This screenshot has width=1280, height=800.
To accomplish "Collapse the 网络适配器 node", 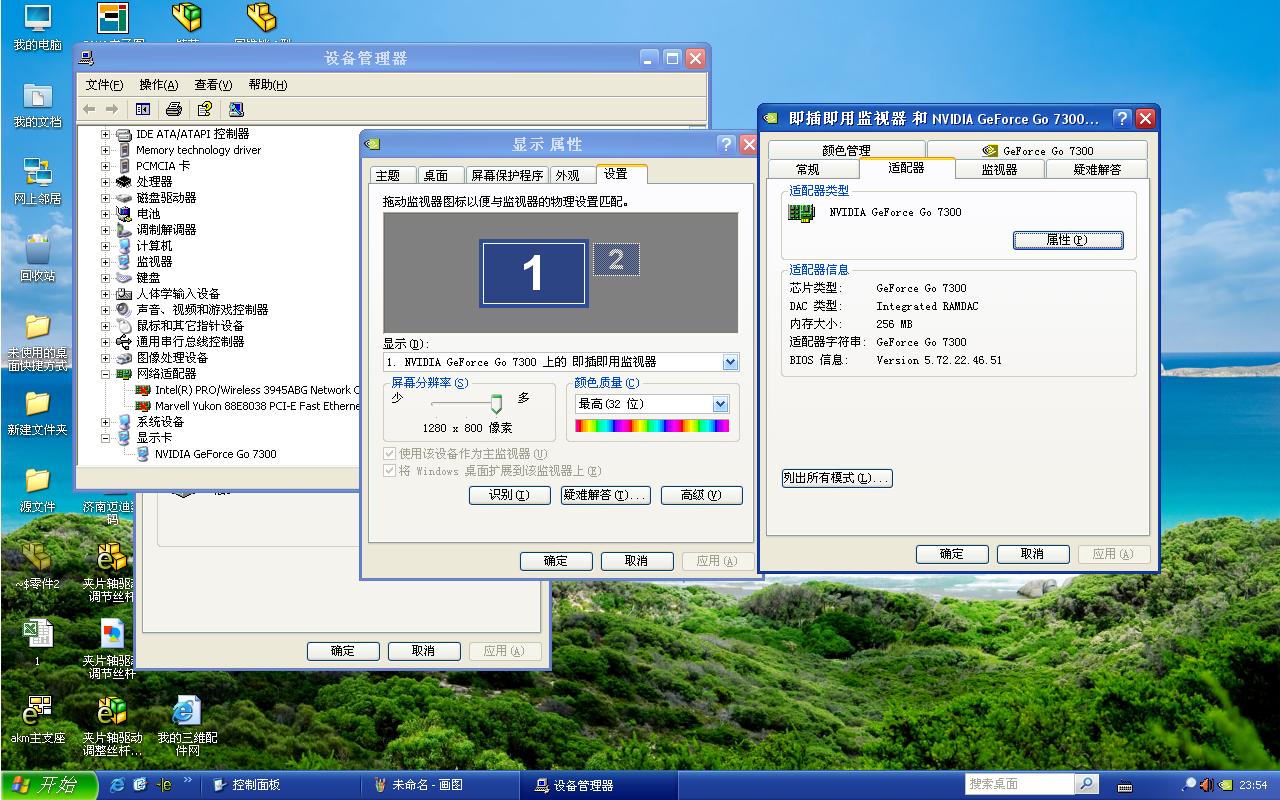I will tap(105, 374).
